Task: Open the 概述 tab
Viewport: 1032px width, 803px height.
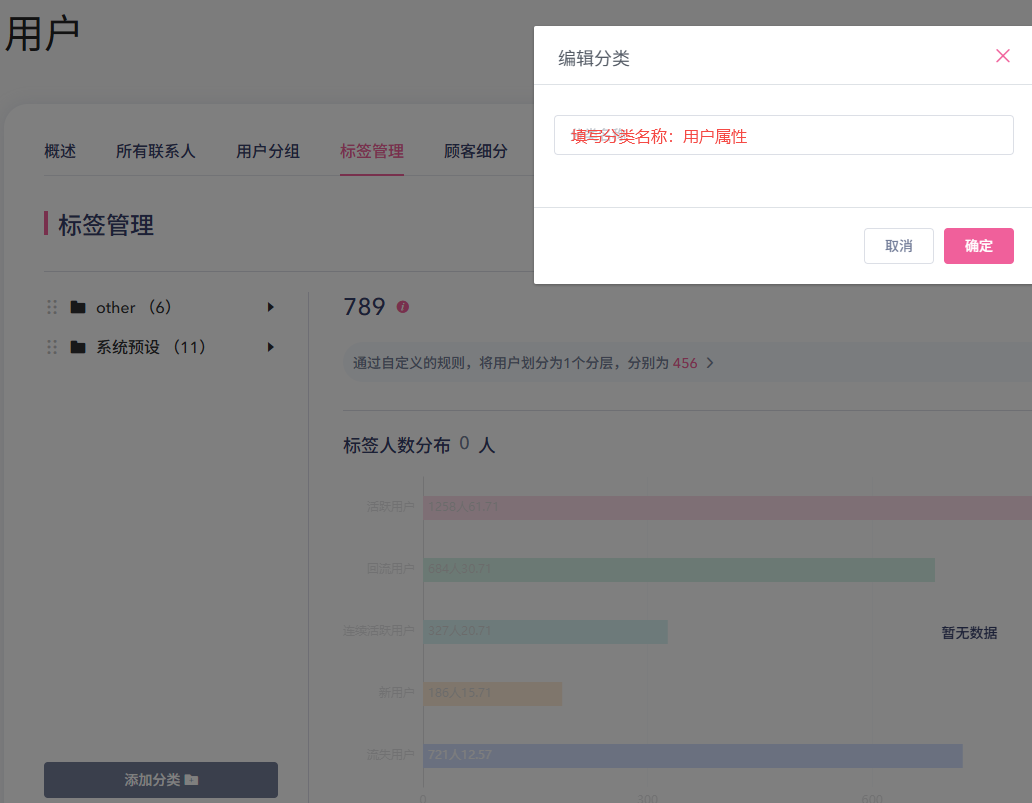Action: point(60,151)
